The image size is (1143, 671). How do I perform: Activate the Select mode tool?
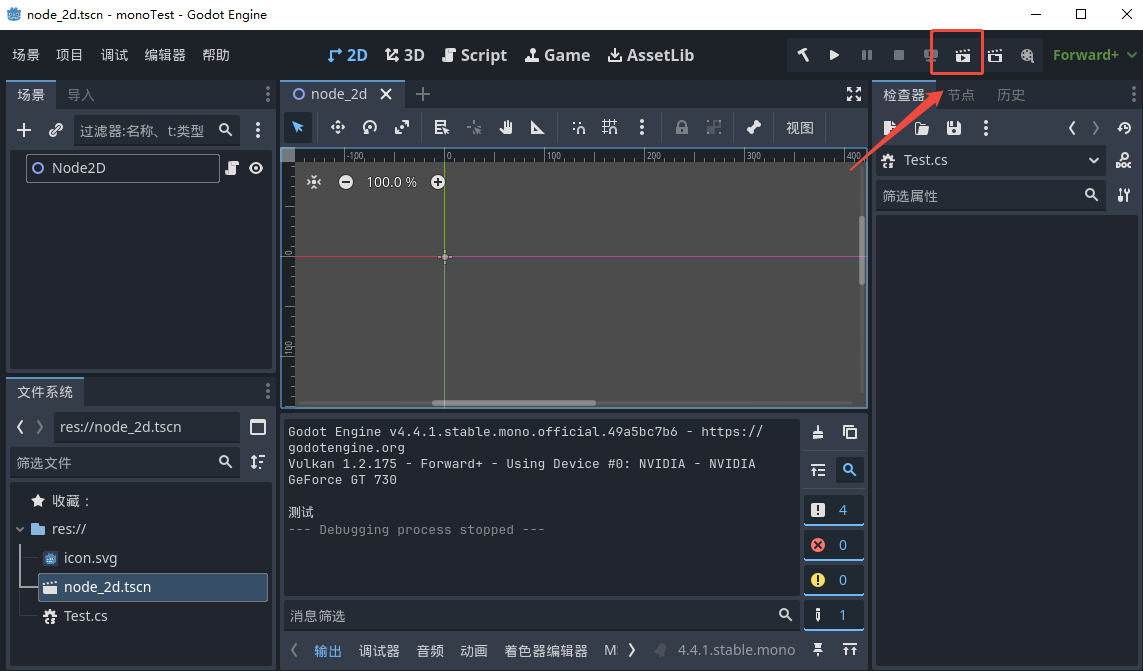[297, 128]
